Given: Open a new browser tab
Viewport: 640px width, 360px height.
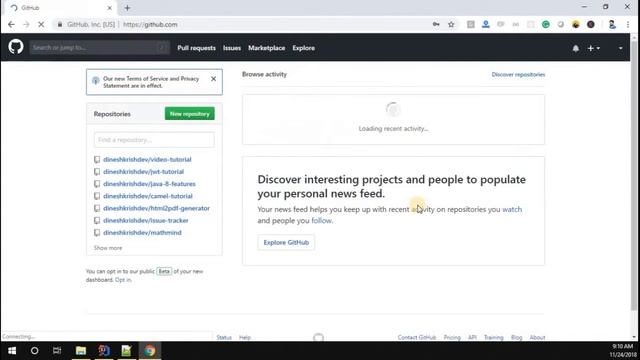Looking at the screenshot, I should pos(127,8).
